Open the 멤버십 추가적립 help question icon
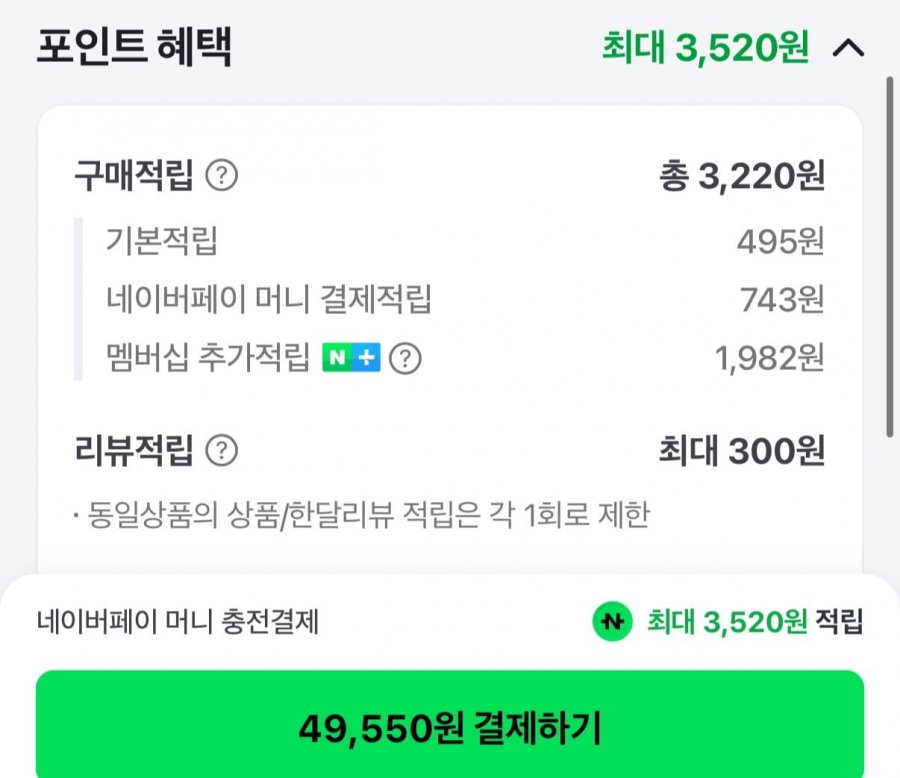Screen dimensions: 900x778 tap(404, 358)
